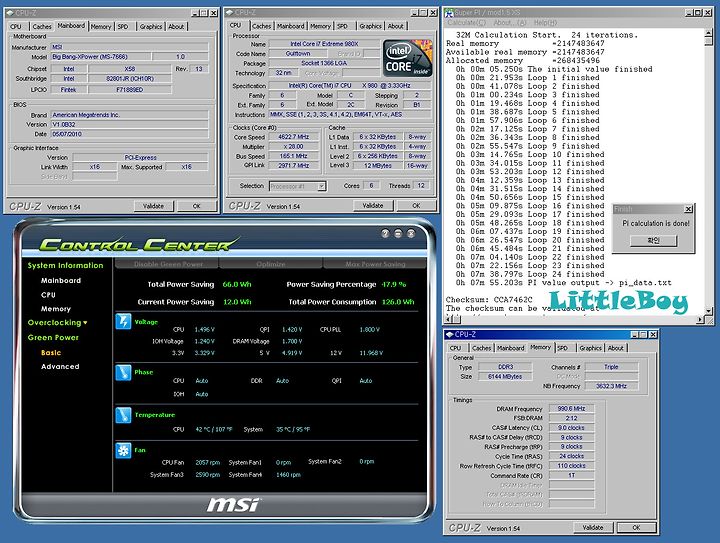
Task: Select CPU in Control Center sidebar
Action: 48,295
